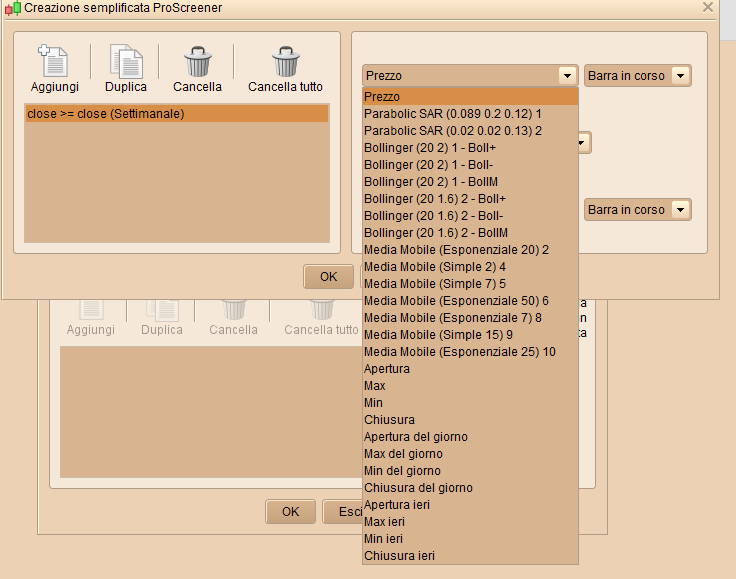
Task: Pick Bollinger (20 1.6) 2 - Boll+
Action: [470, 198]
